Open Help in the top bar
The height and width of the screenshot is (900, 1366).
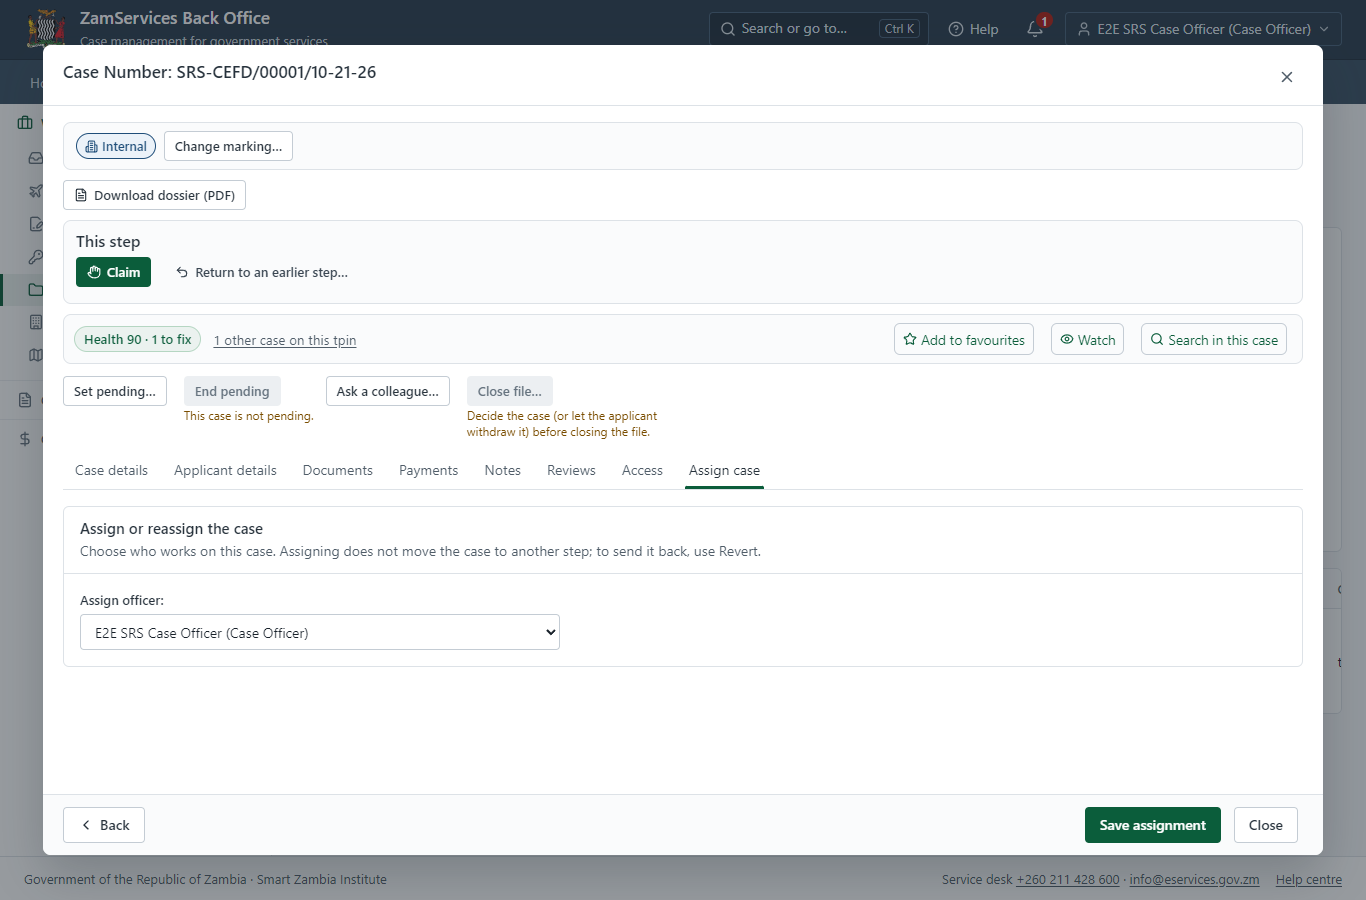973,29
